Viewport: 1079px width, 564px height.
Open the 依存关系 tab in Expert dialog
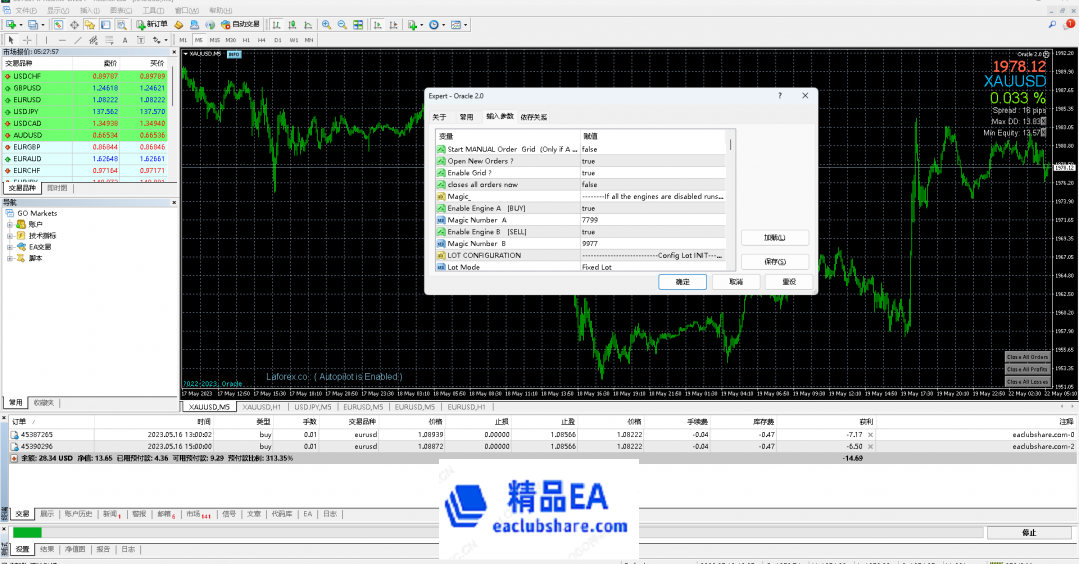coord(534,117)
